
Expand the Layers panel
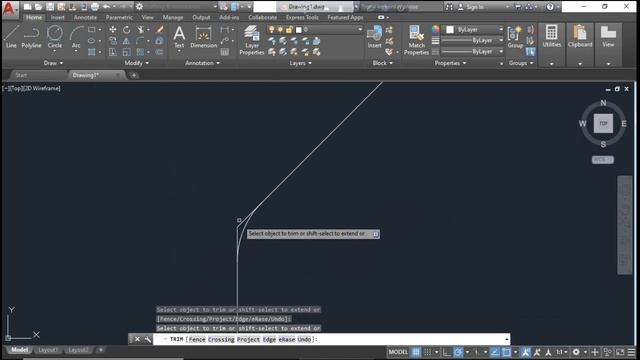301,63
